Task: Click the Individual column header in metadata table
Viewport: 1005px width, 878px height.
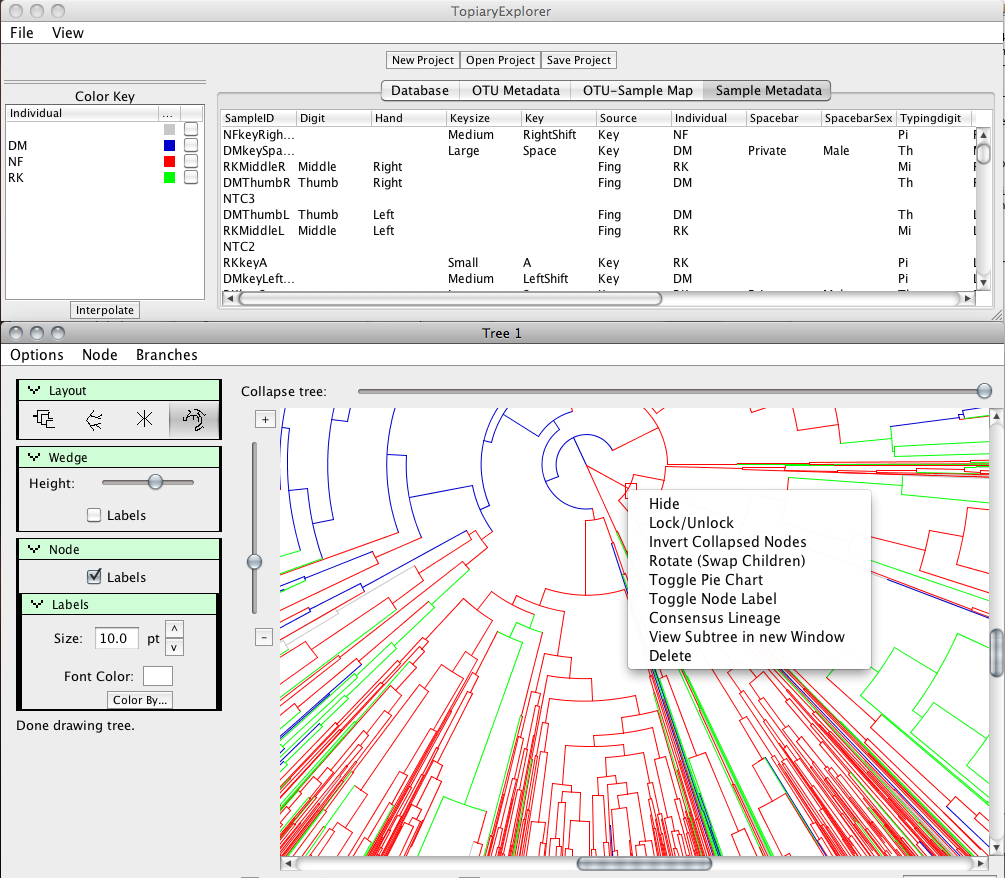Action: (x=709, y=118)
